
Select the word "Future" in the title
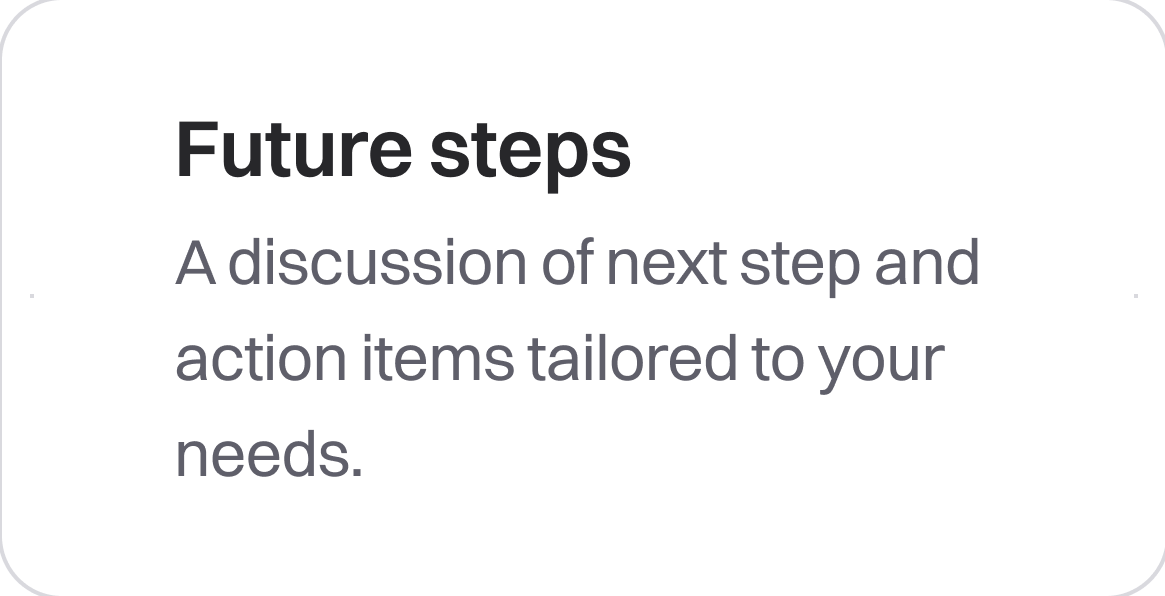point(293,151)
